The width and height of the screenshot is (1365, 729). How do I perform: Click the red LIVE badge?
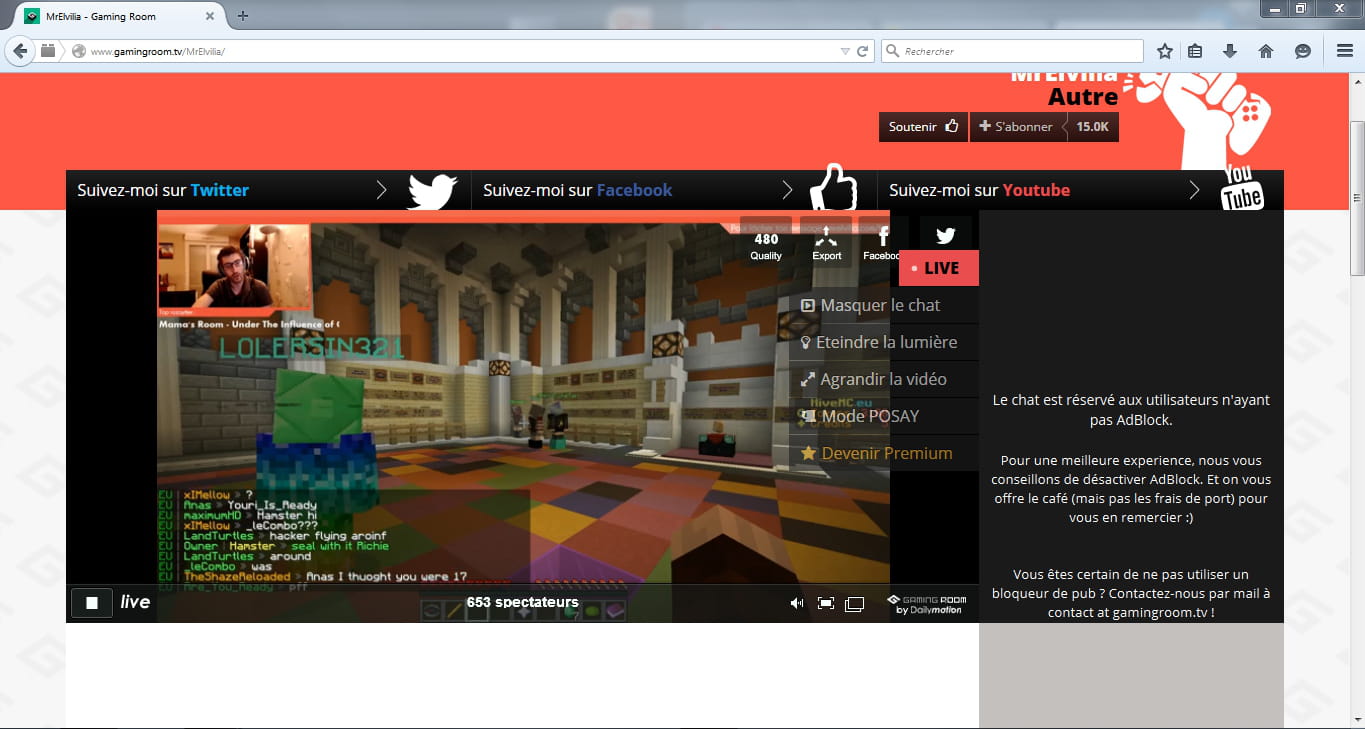[x=939, y=268]
